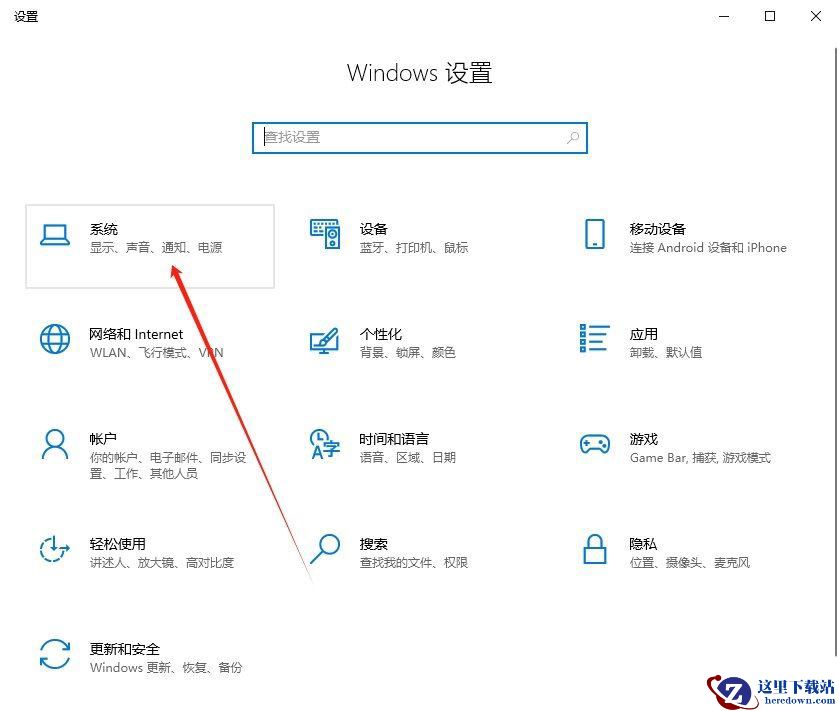Click the text 显示、声音、通知、电源

tap(156, 247)
